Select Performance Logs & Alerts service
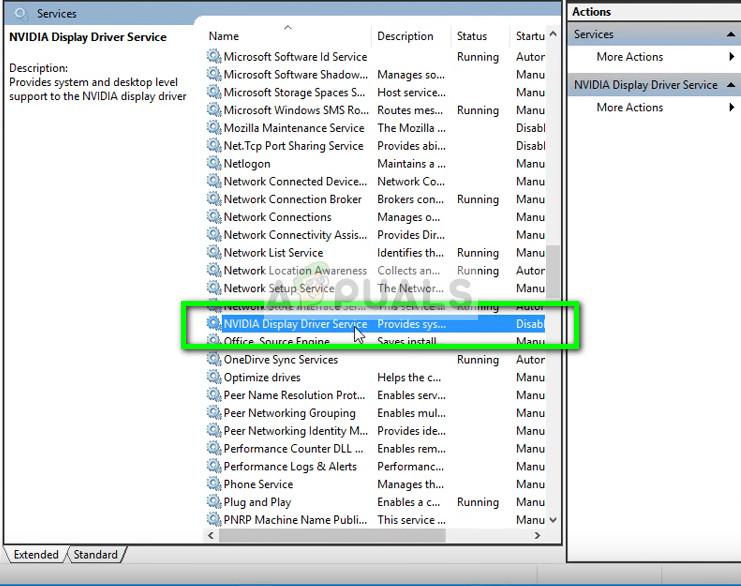The image size is (741, 586). click(x=376, y=466)
